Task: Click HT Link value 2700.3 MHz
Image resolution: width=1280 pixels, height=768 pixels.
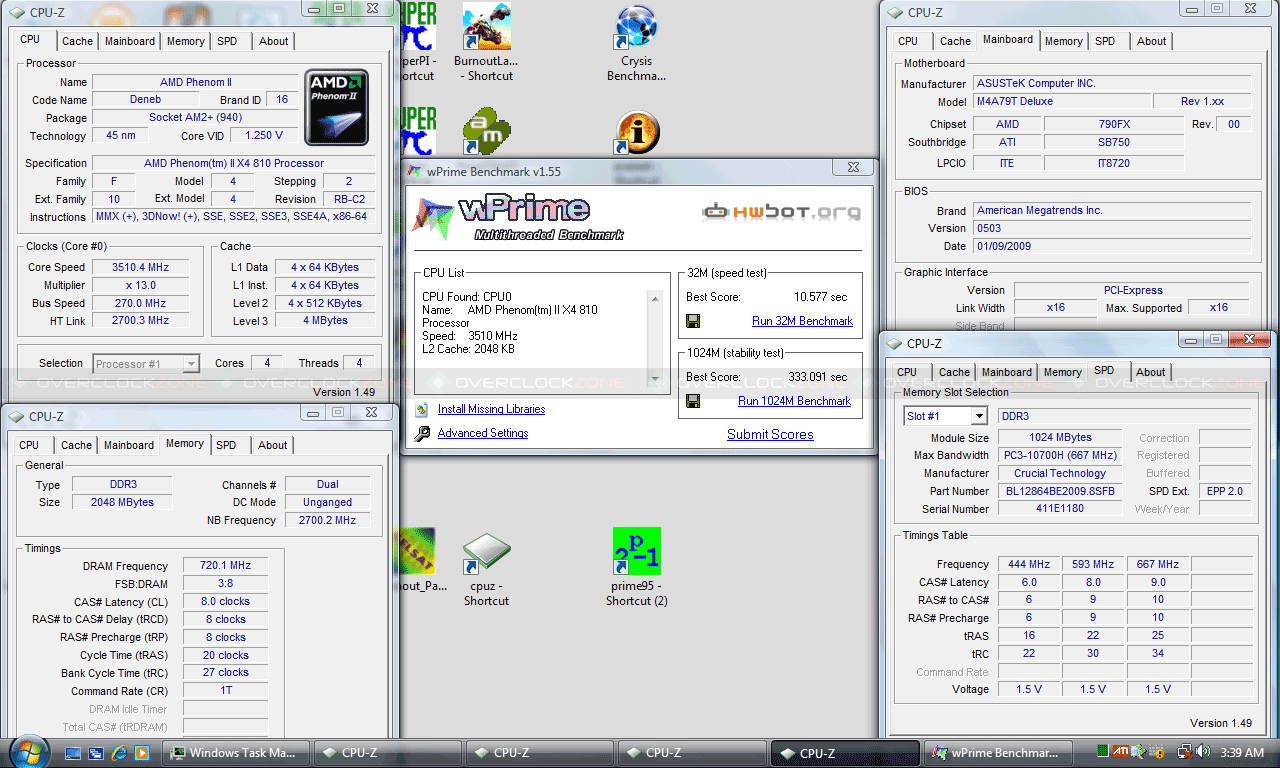Action: (x=140, y=321)
